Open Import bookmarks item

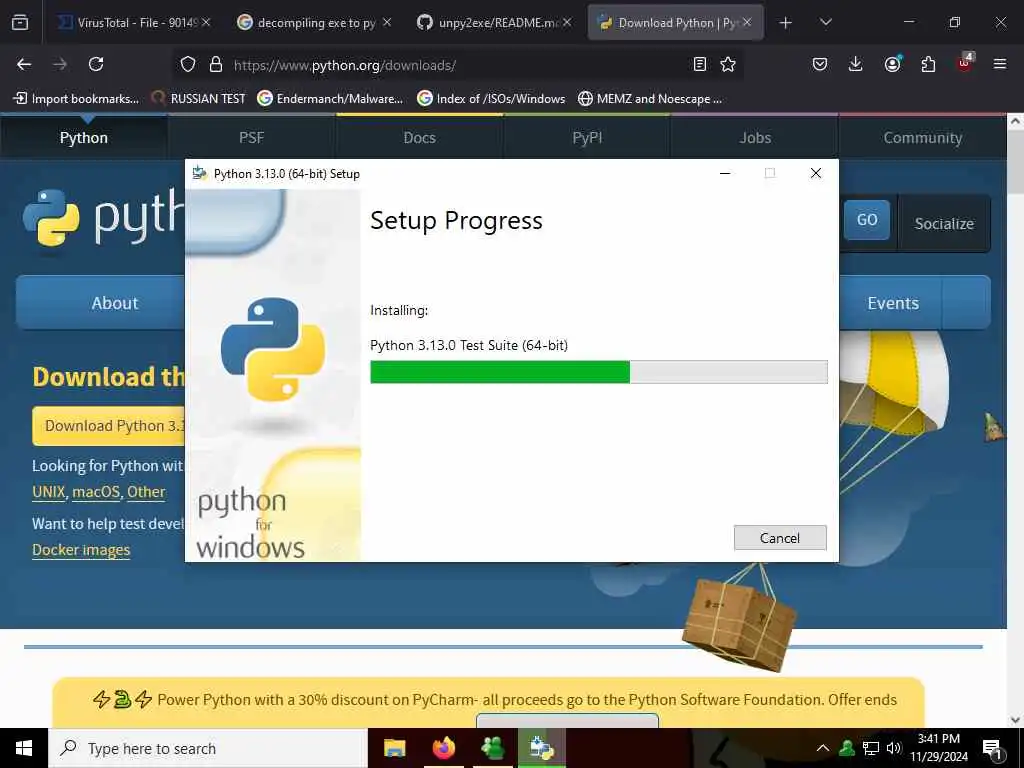[76, 99]
